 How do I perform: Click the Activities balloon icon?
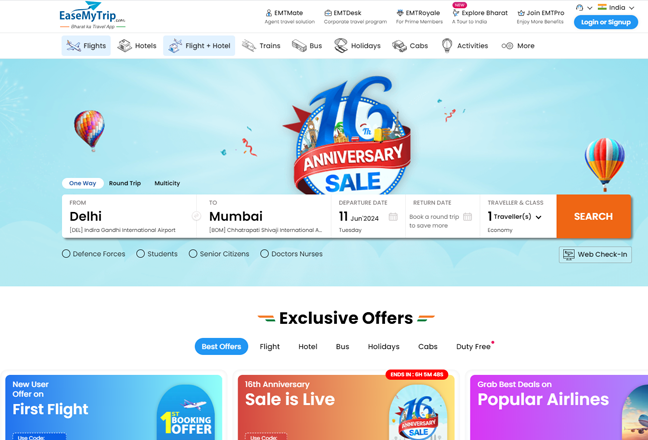point(447,45)
